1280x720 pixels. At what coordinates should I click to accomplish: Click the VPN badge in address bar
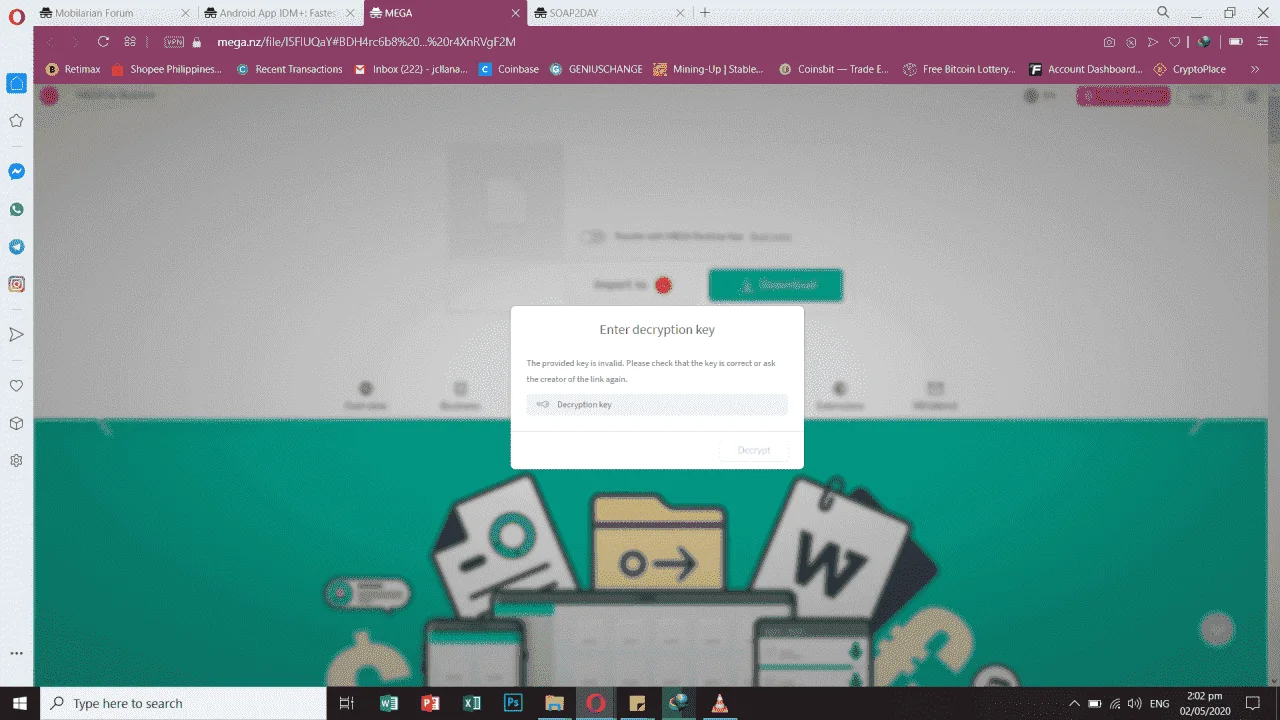(174, 42)
